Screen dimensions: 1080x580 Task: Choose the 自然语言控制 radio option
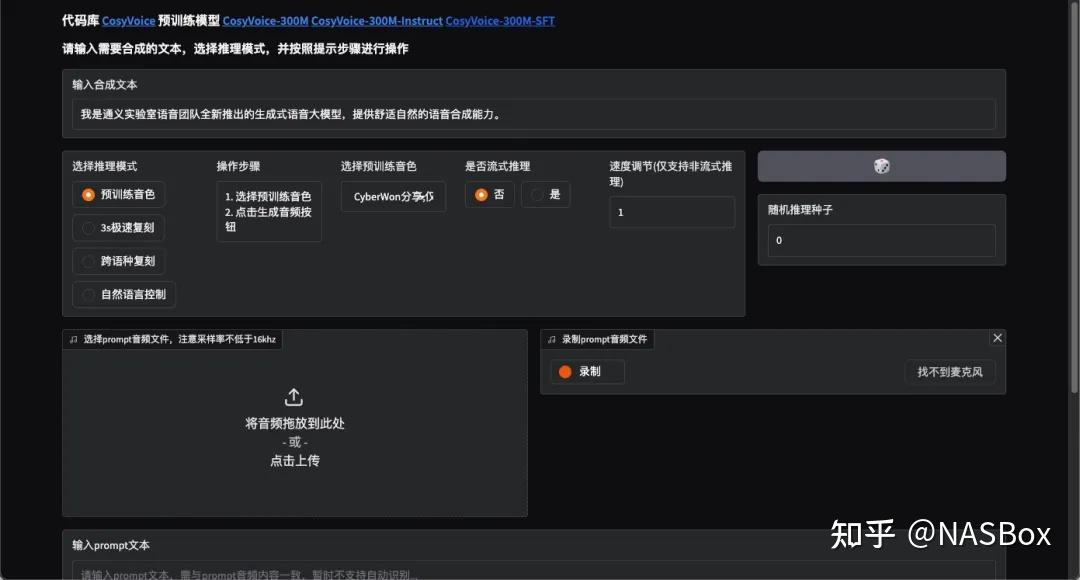[x=89, y=294]
